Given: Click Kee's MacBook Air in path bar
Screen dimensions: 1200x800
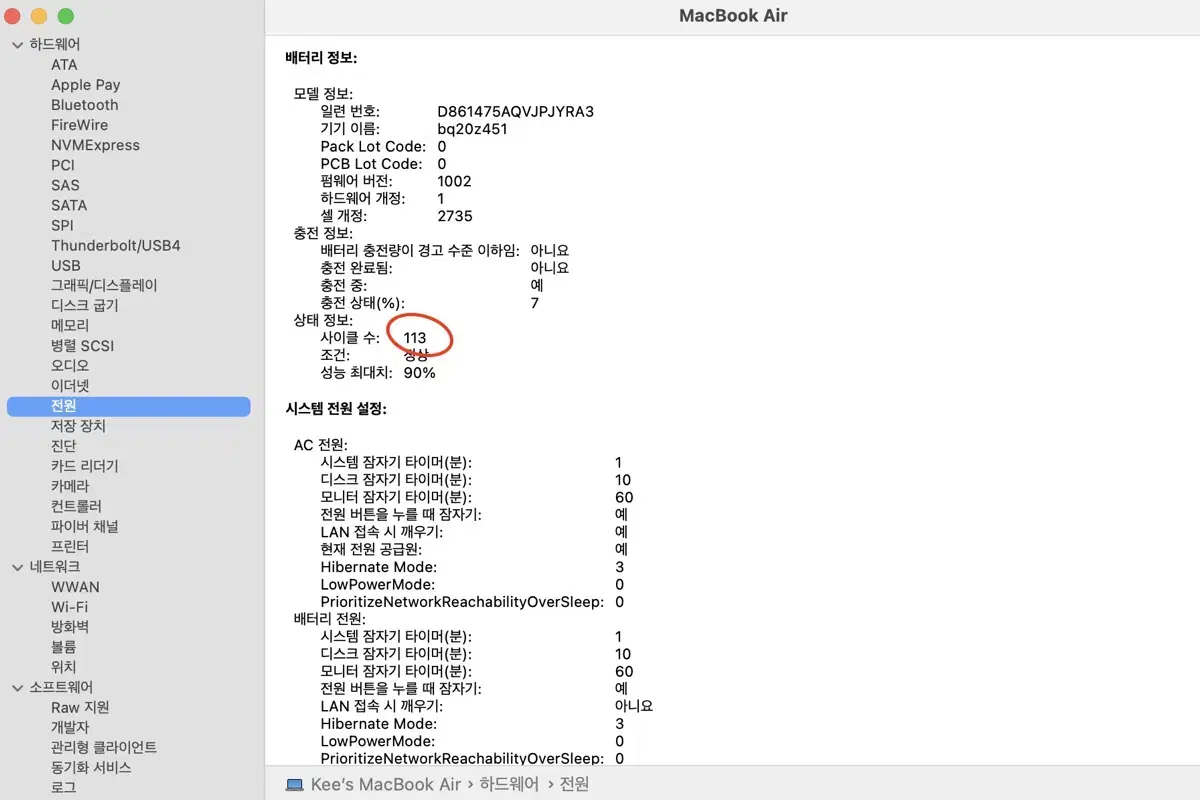Looking at the screenshot, I should click(387, 784).
